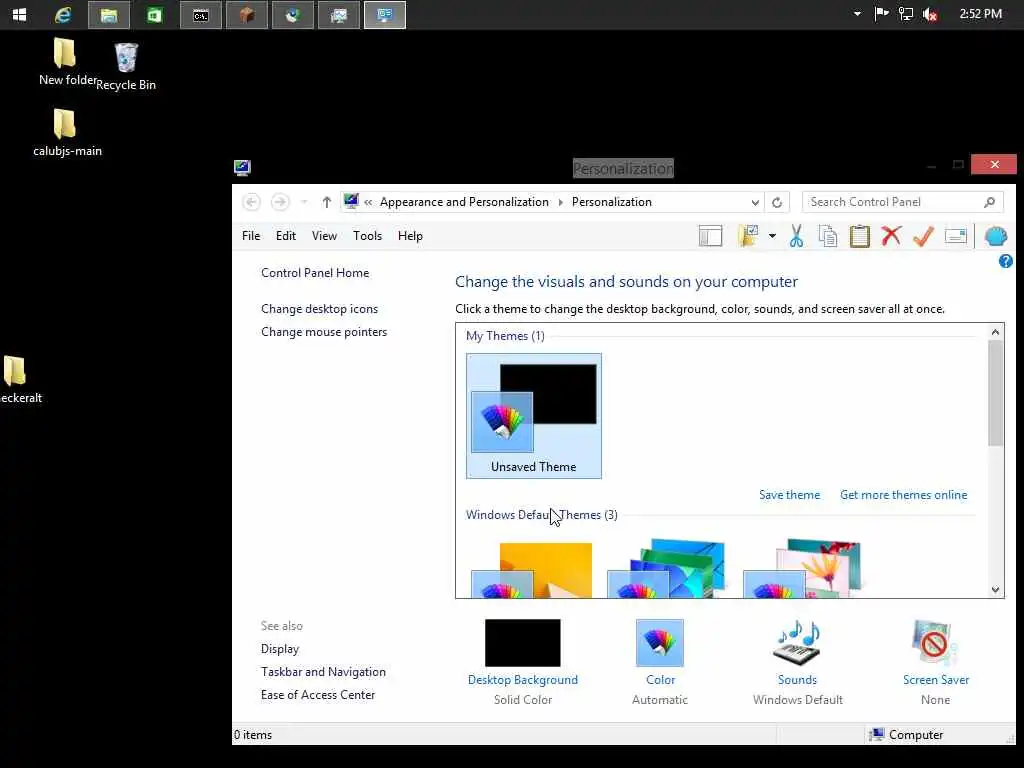Open the View menu
The height and width of the screenshot is (768, 1024).
(325, 236)
